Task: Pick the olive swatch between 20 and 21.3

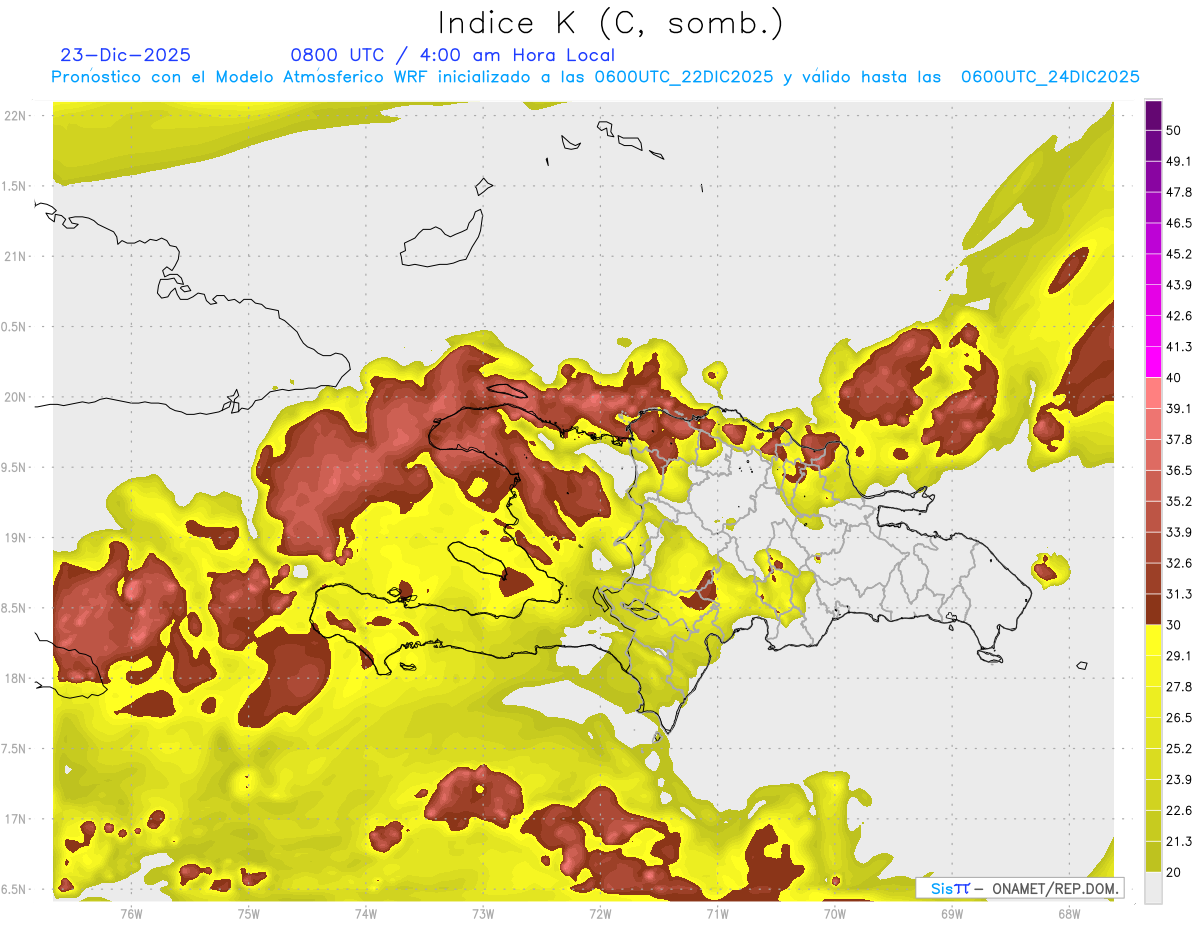Action: point(1153,857)
